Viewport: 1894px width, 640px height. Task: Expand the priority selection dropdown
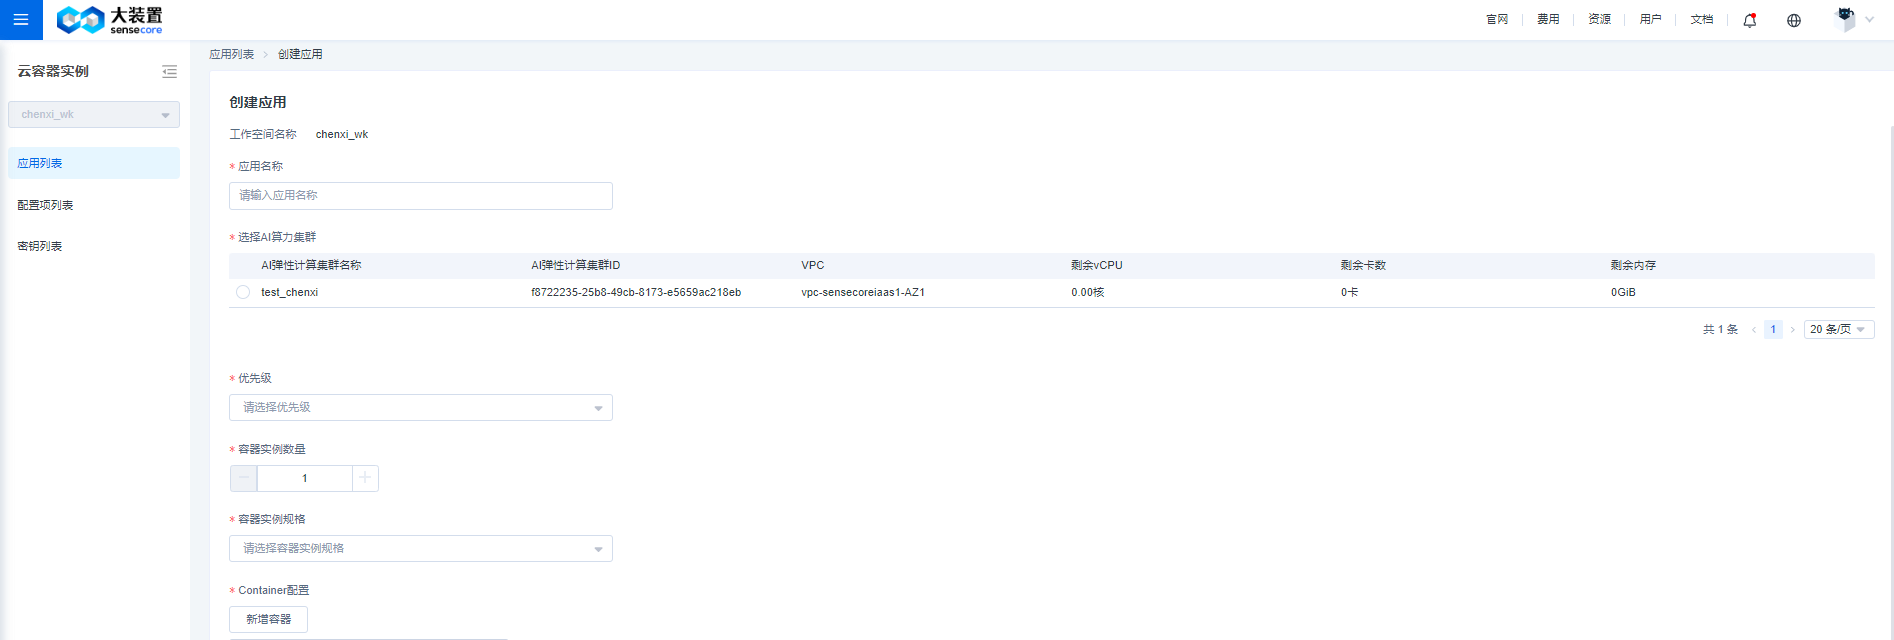coord(420,408)
